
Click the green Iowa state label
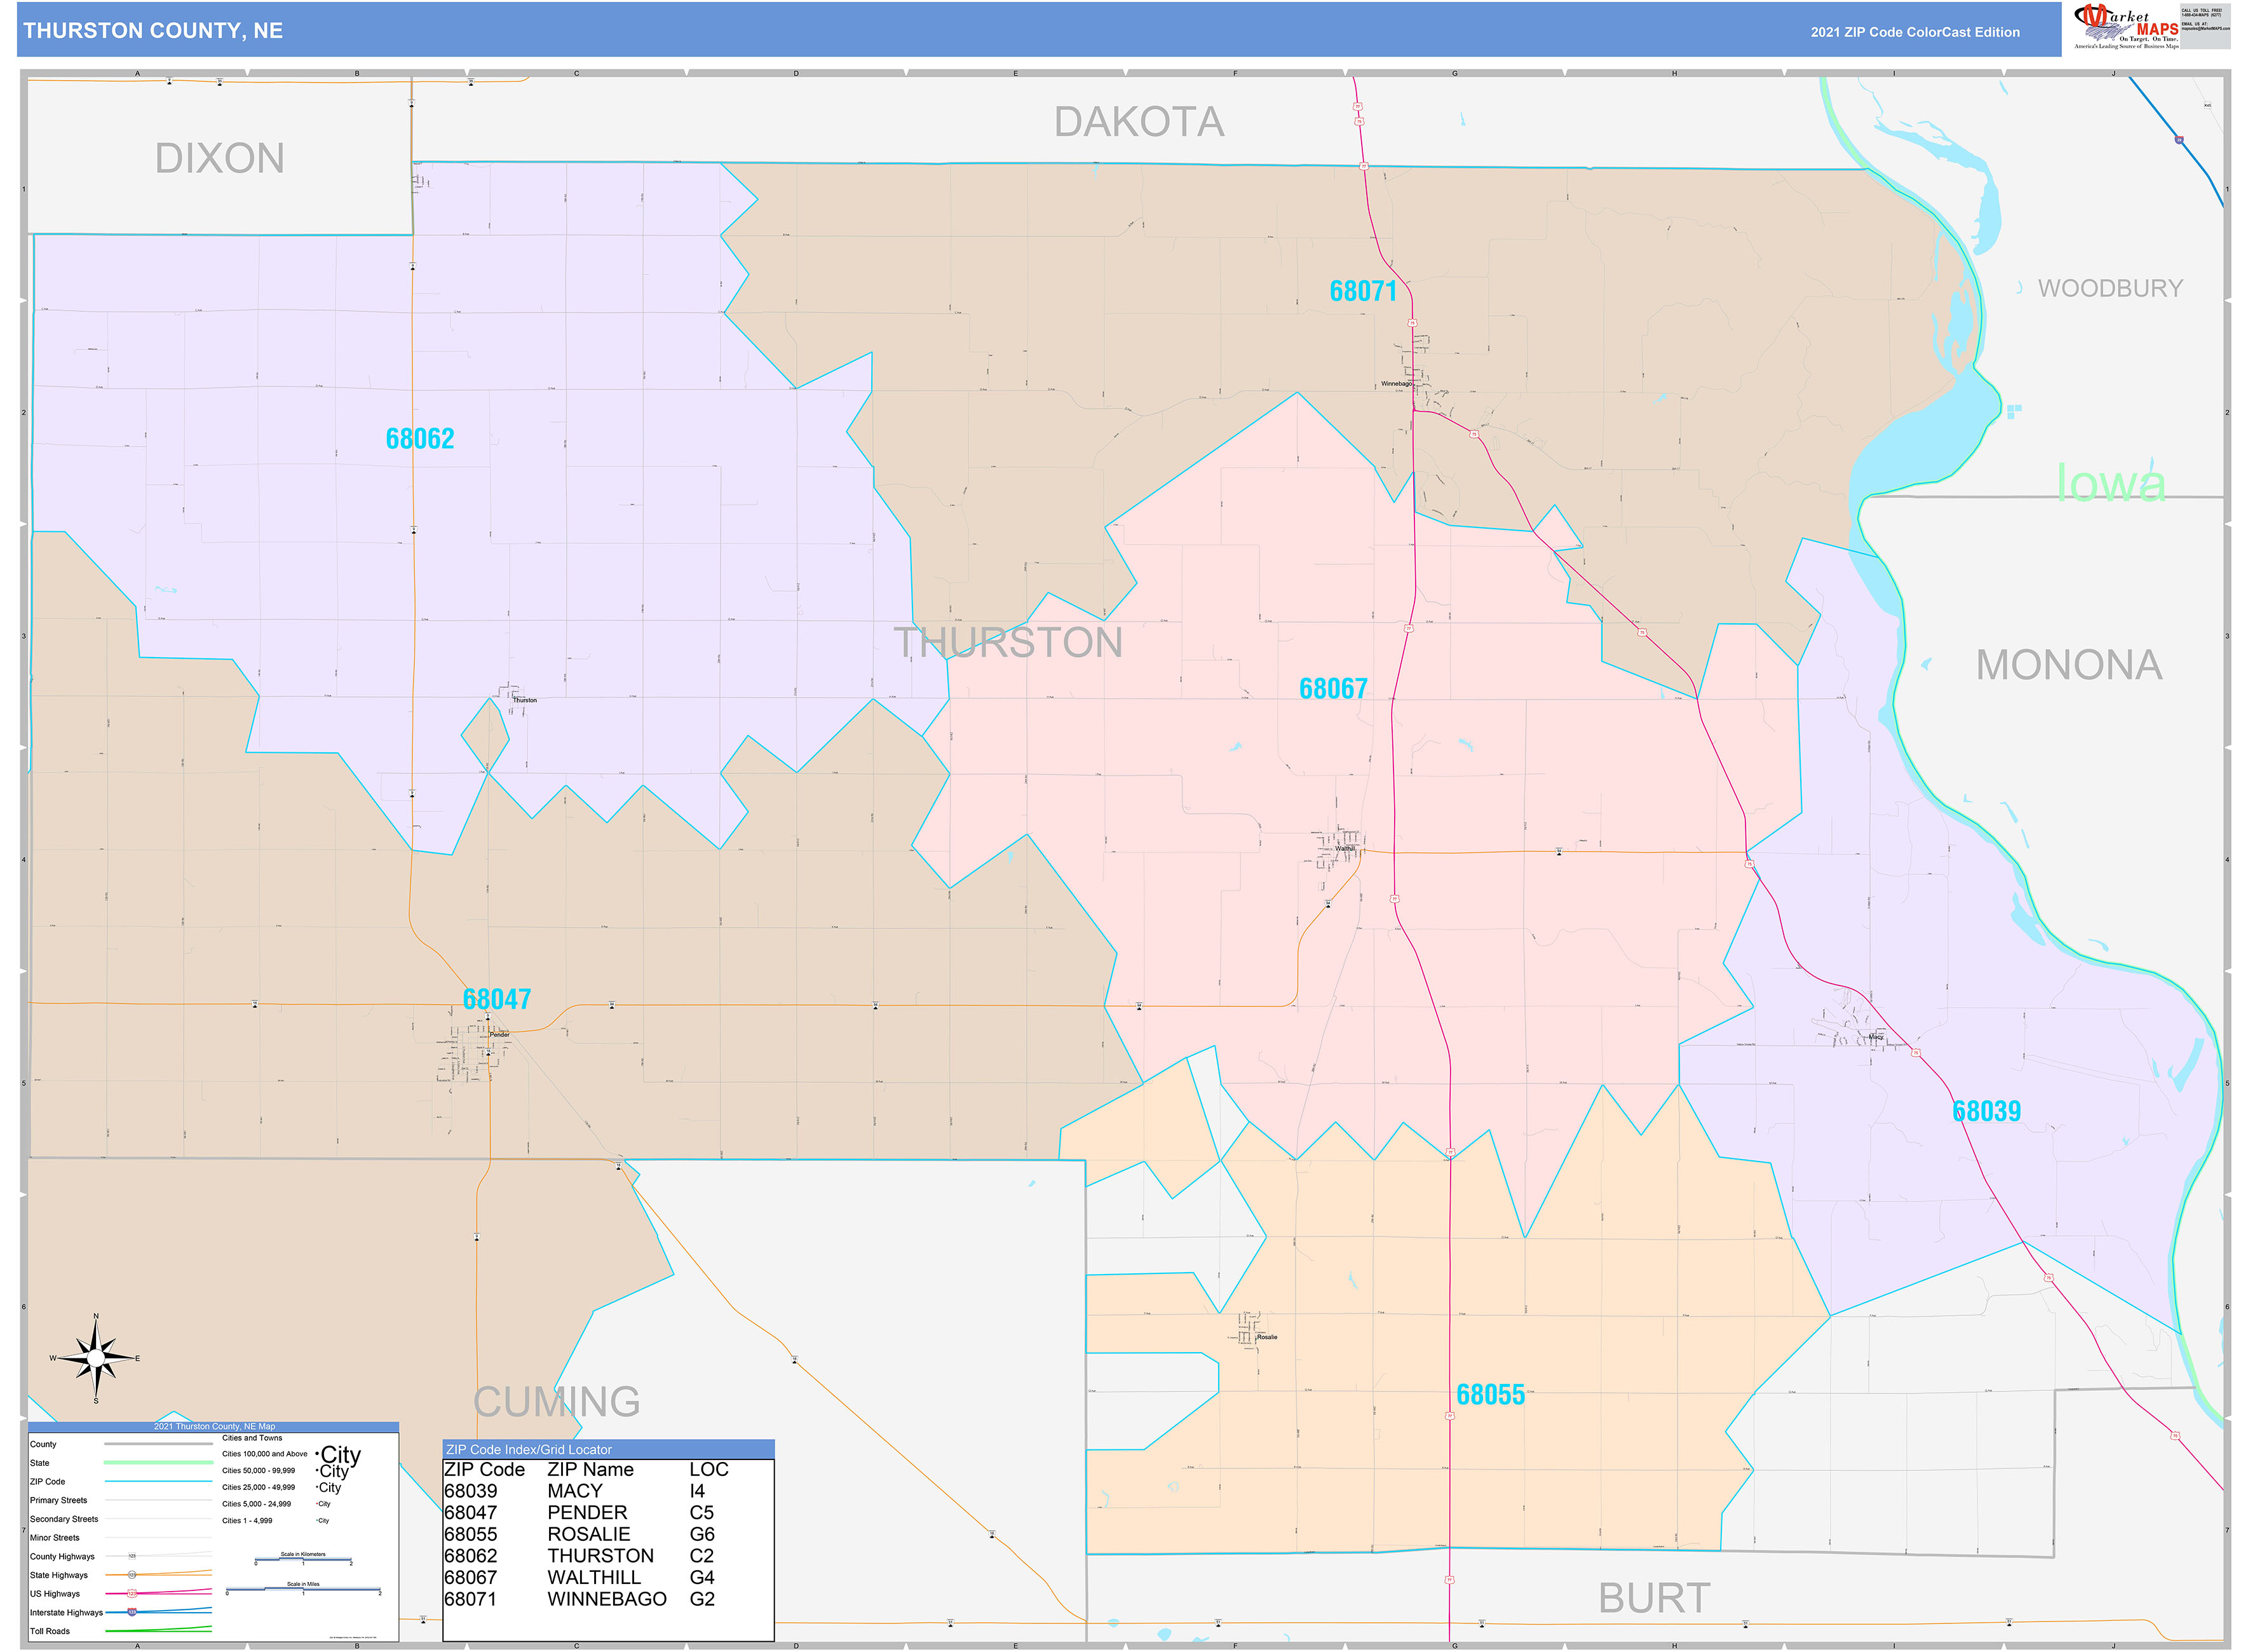click(x=2111, y=483)
